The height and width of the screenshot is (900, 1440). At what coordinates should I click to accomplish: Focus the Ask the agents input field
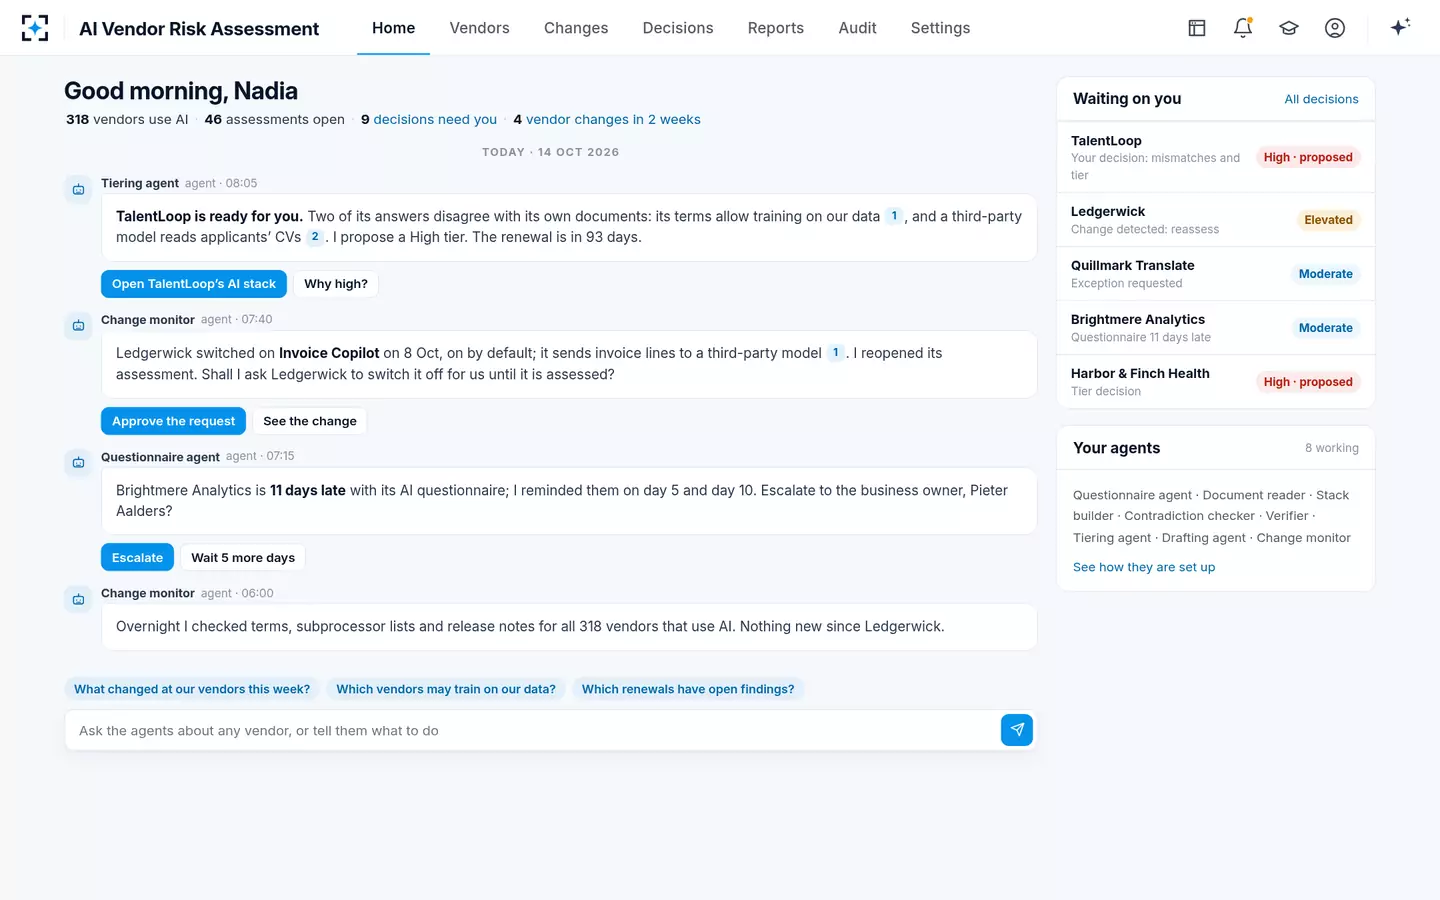(532, 730)
